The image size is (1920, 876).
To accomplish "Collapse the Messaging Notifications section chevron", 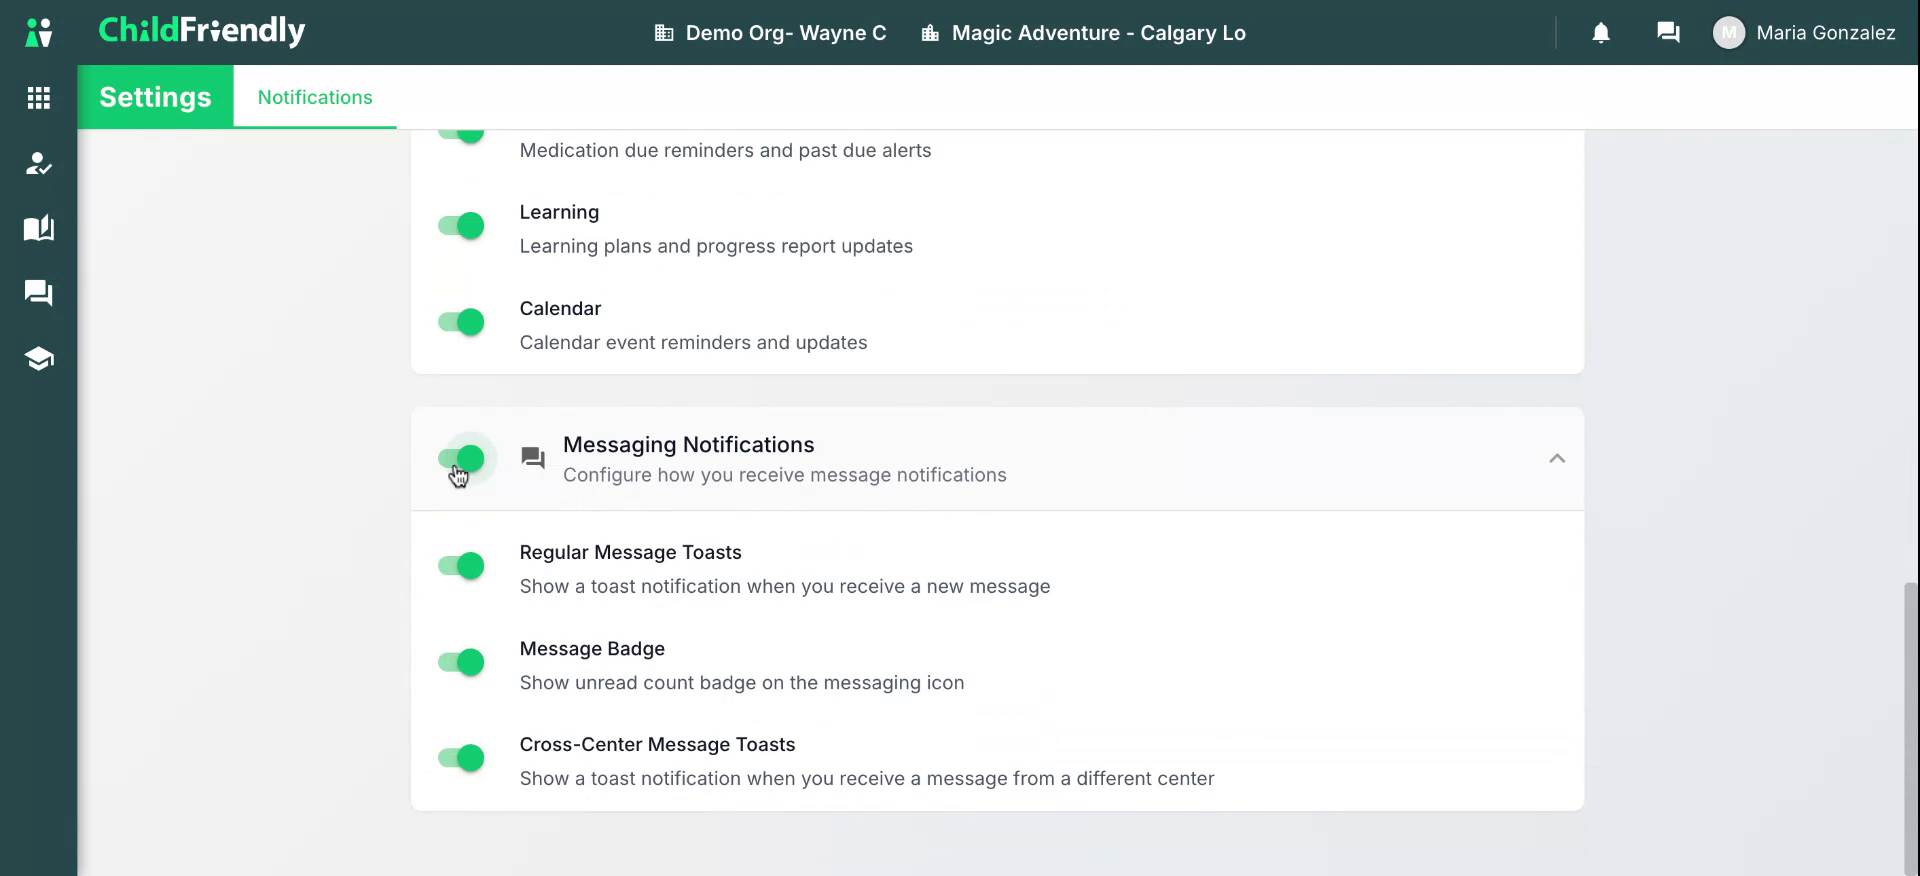I will 1557,458.
